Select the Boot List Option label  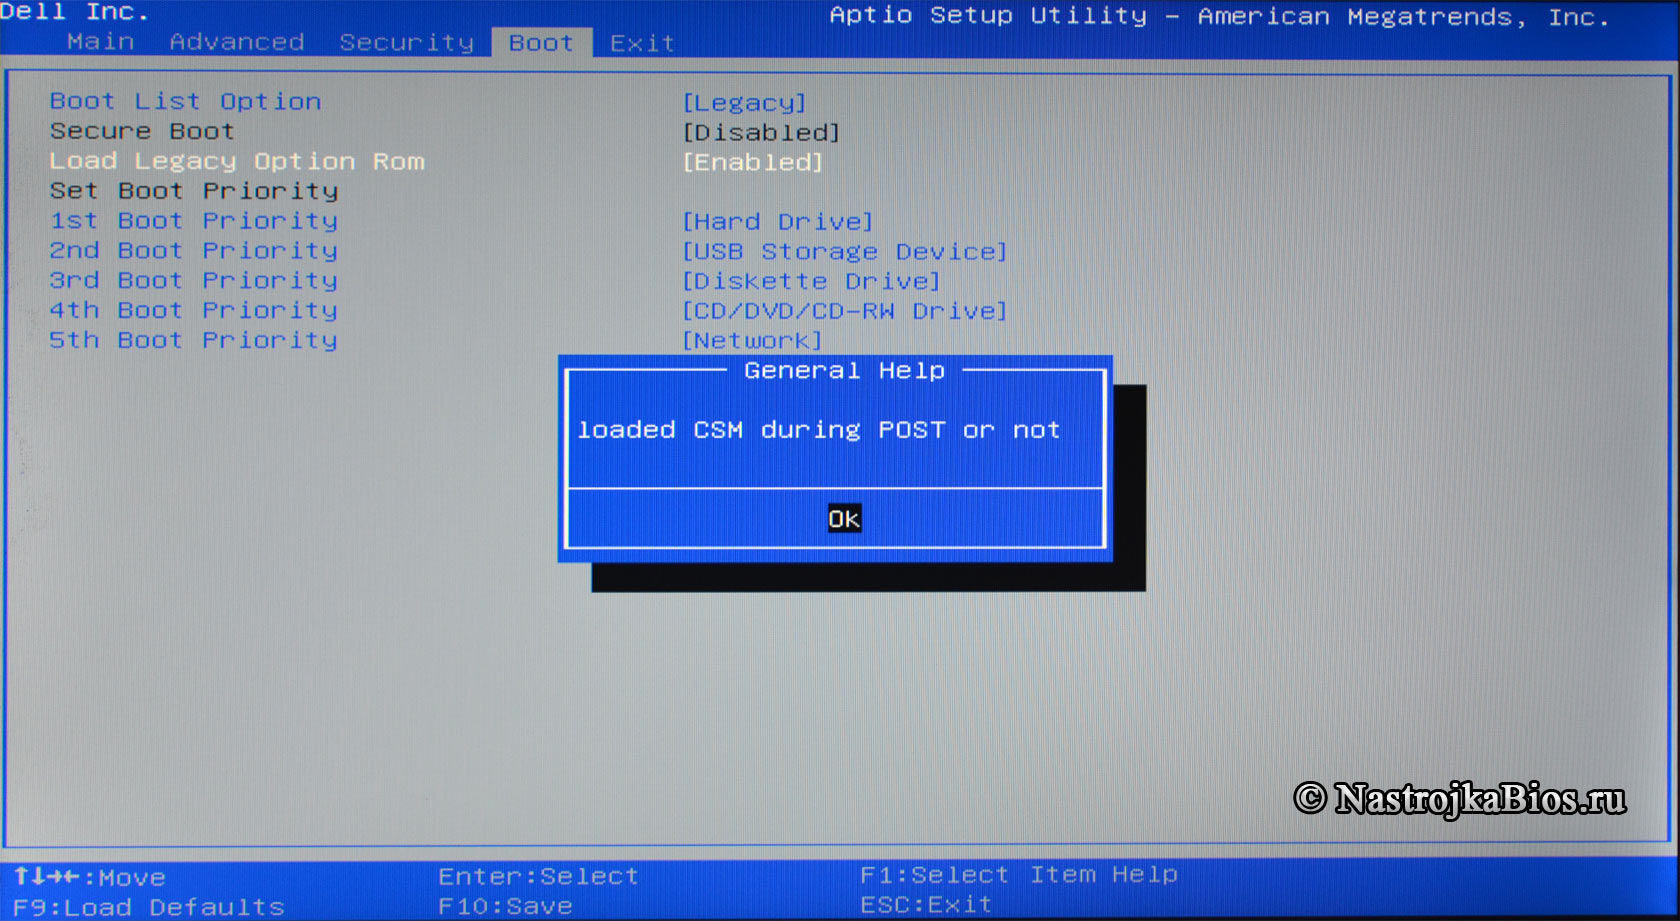[x=186, y=102]
